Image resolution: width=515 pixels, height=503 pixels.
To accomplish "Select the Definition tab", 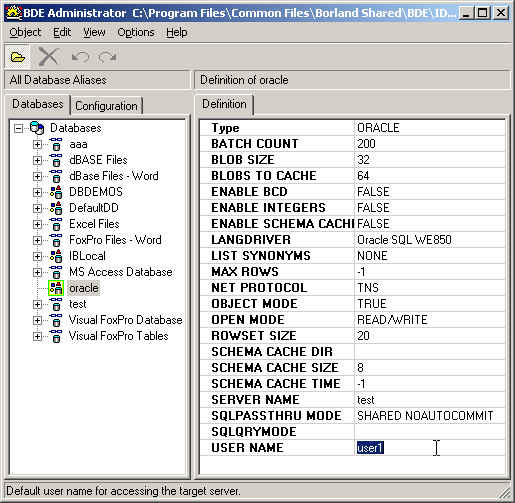I will 224,104.
